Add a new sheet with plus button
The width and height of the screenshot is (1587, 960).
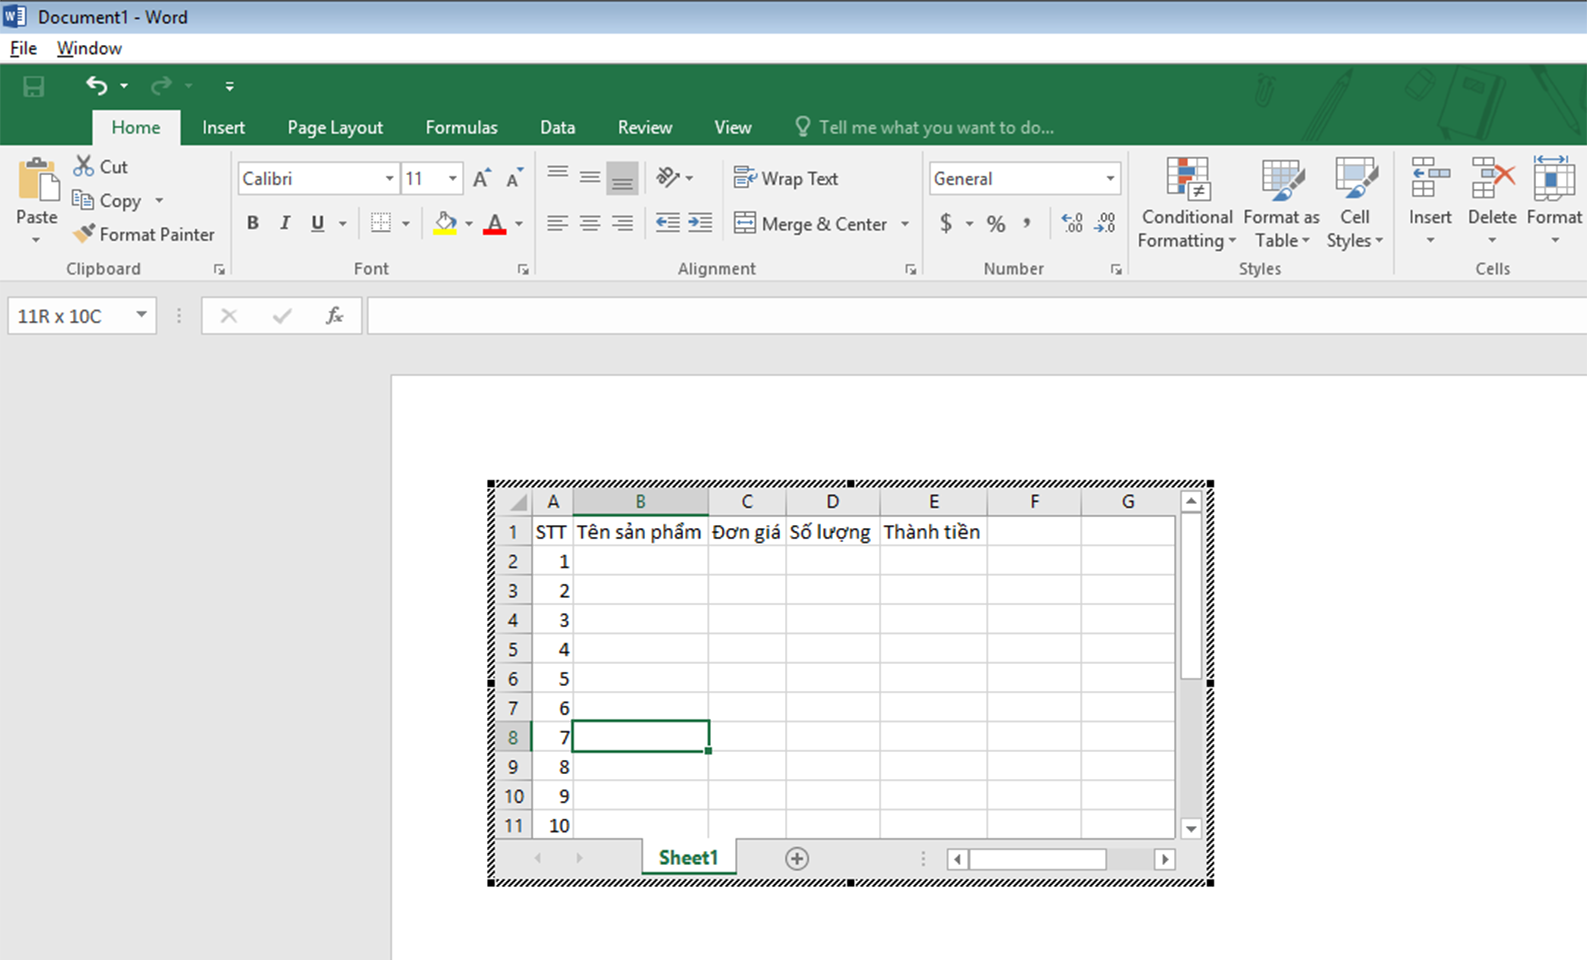point(797,858)
